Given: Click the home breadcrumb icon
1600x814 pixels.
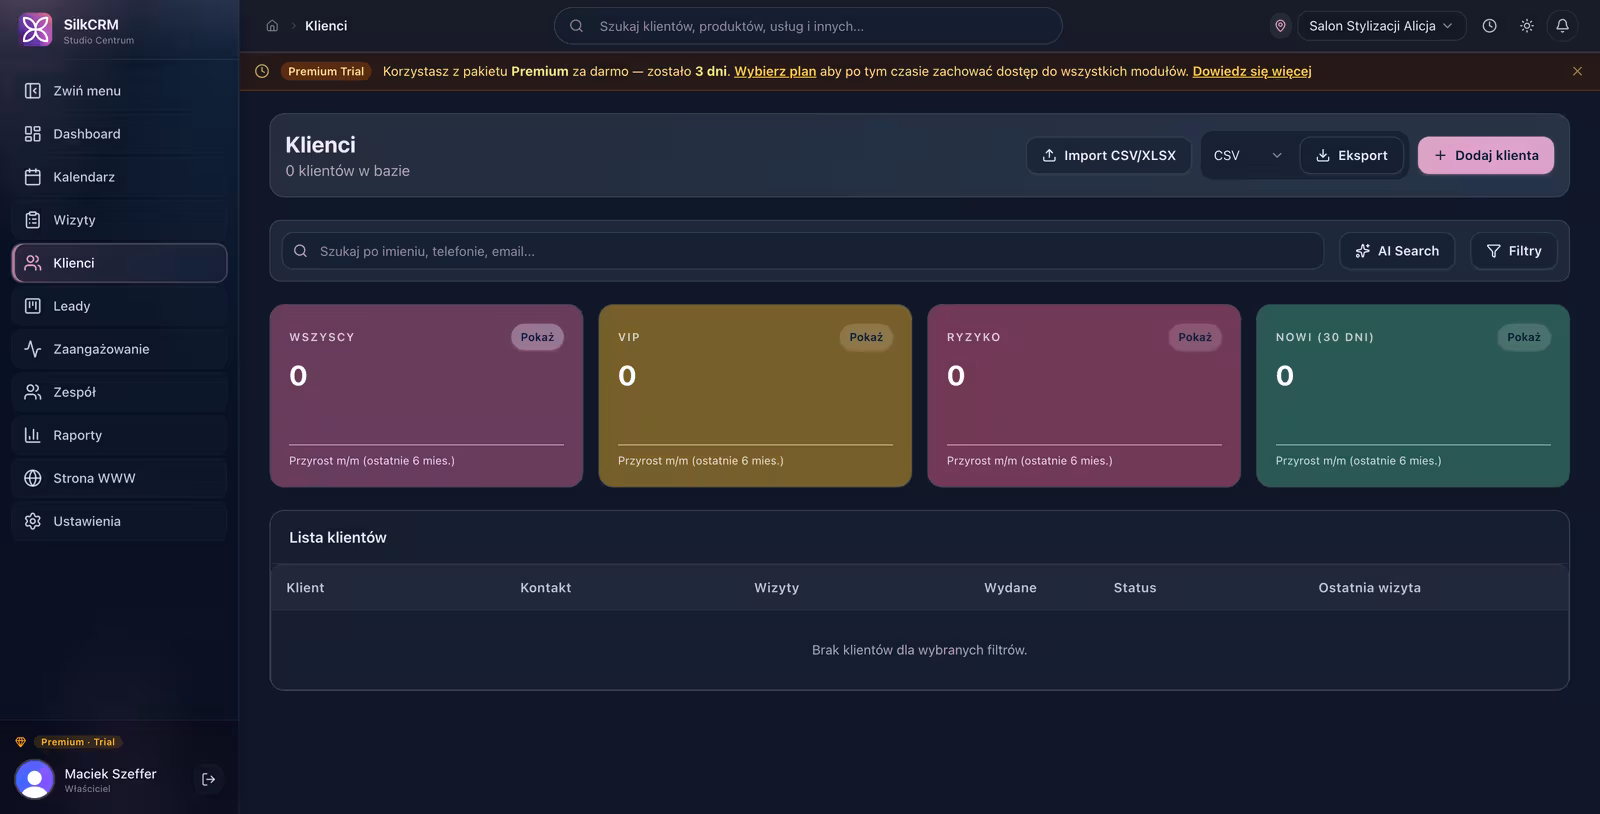Looking at the screenshot, I should [272, 26].
